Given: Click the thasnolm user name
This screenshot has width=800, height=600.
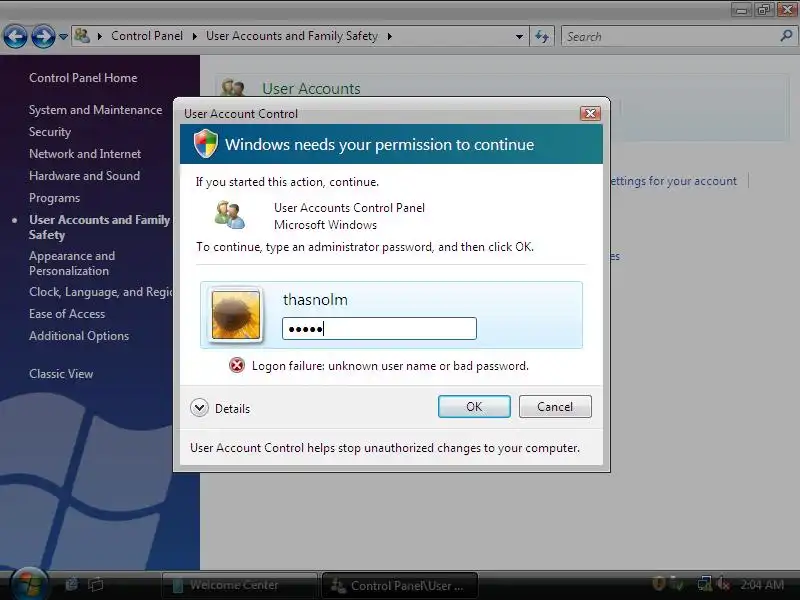Looking at the screenshot, I should click(315, 299).
